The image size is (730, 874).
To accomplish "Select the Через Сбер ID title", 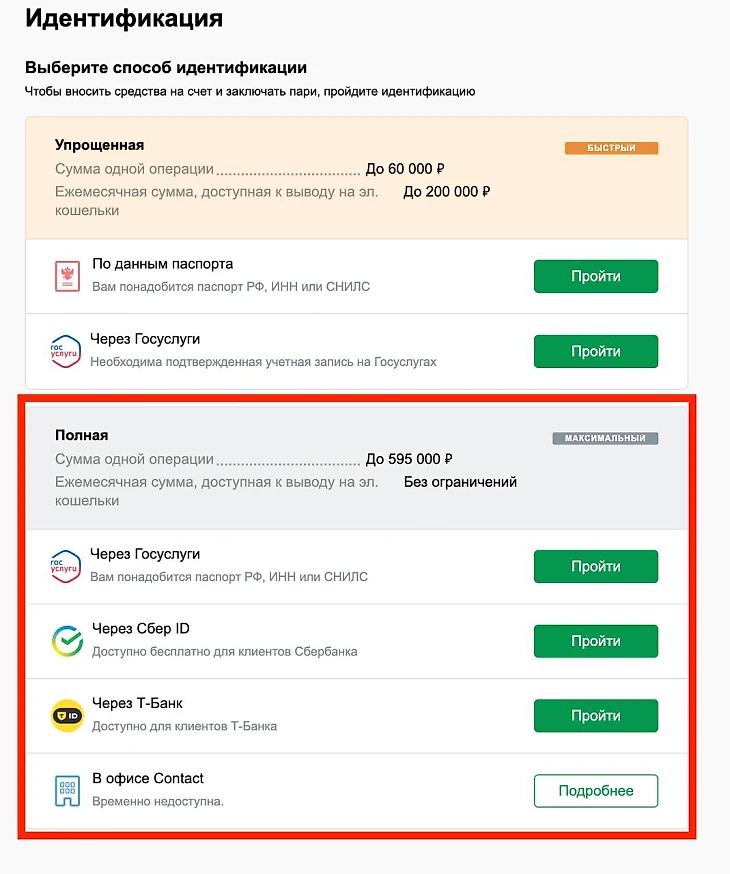I will coord(141,629).
